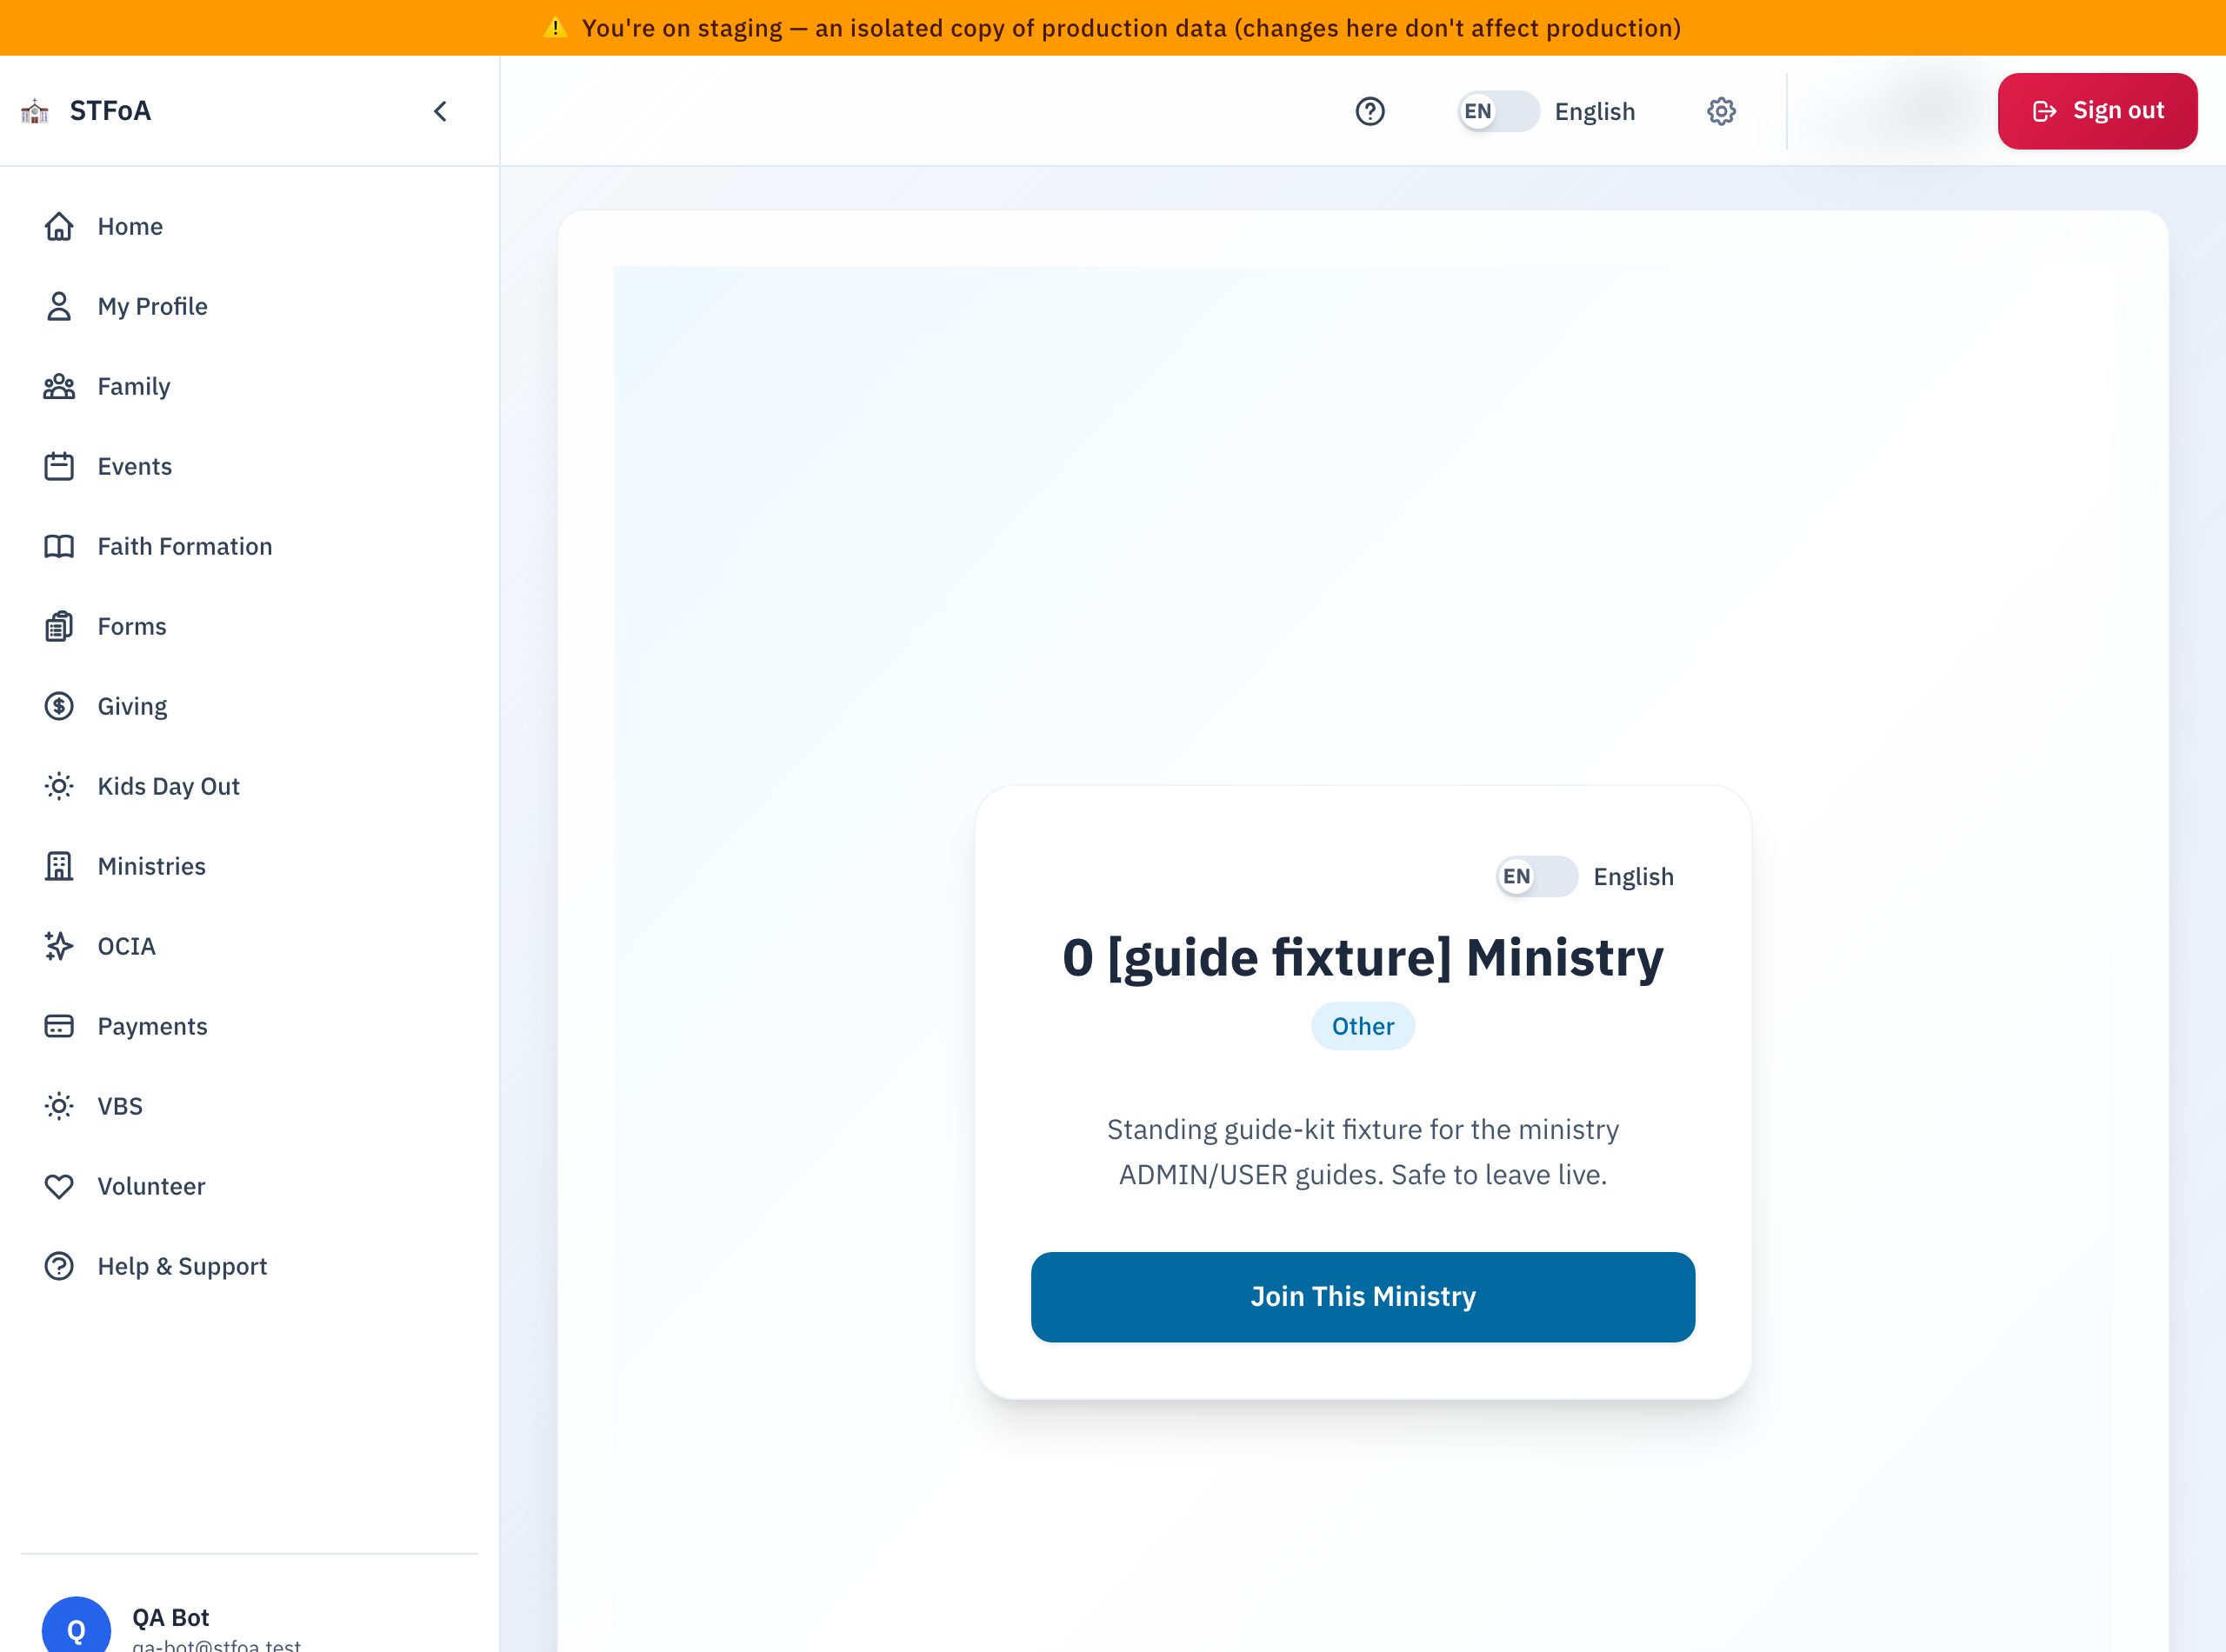Click the English label in top bar
The height and width of the screenshot is (1652, 2226).
pos(1595,111)
